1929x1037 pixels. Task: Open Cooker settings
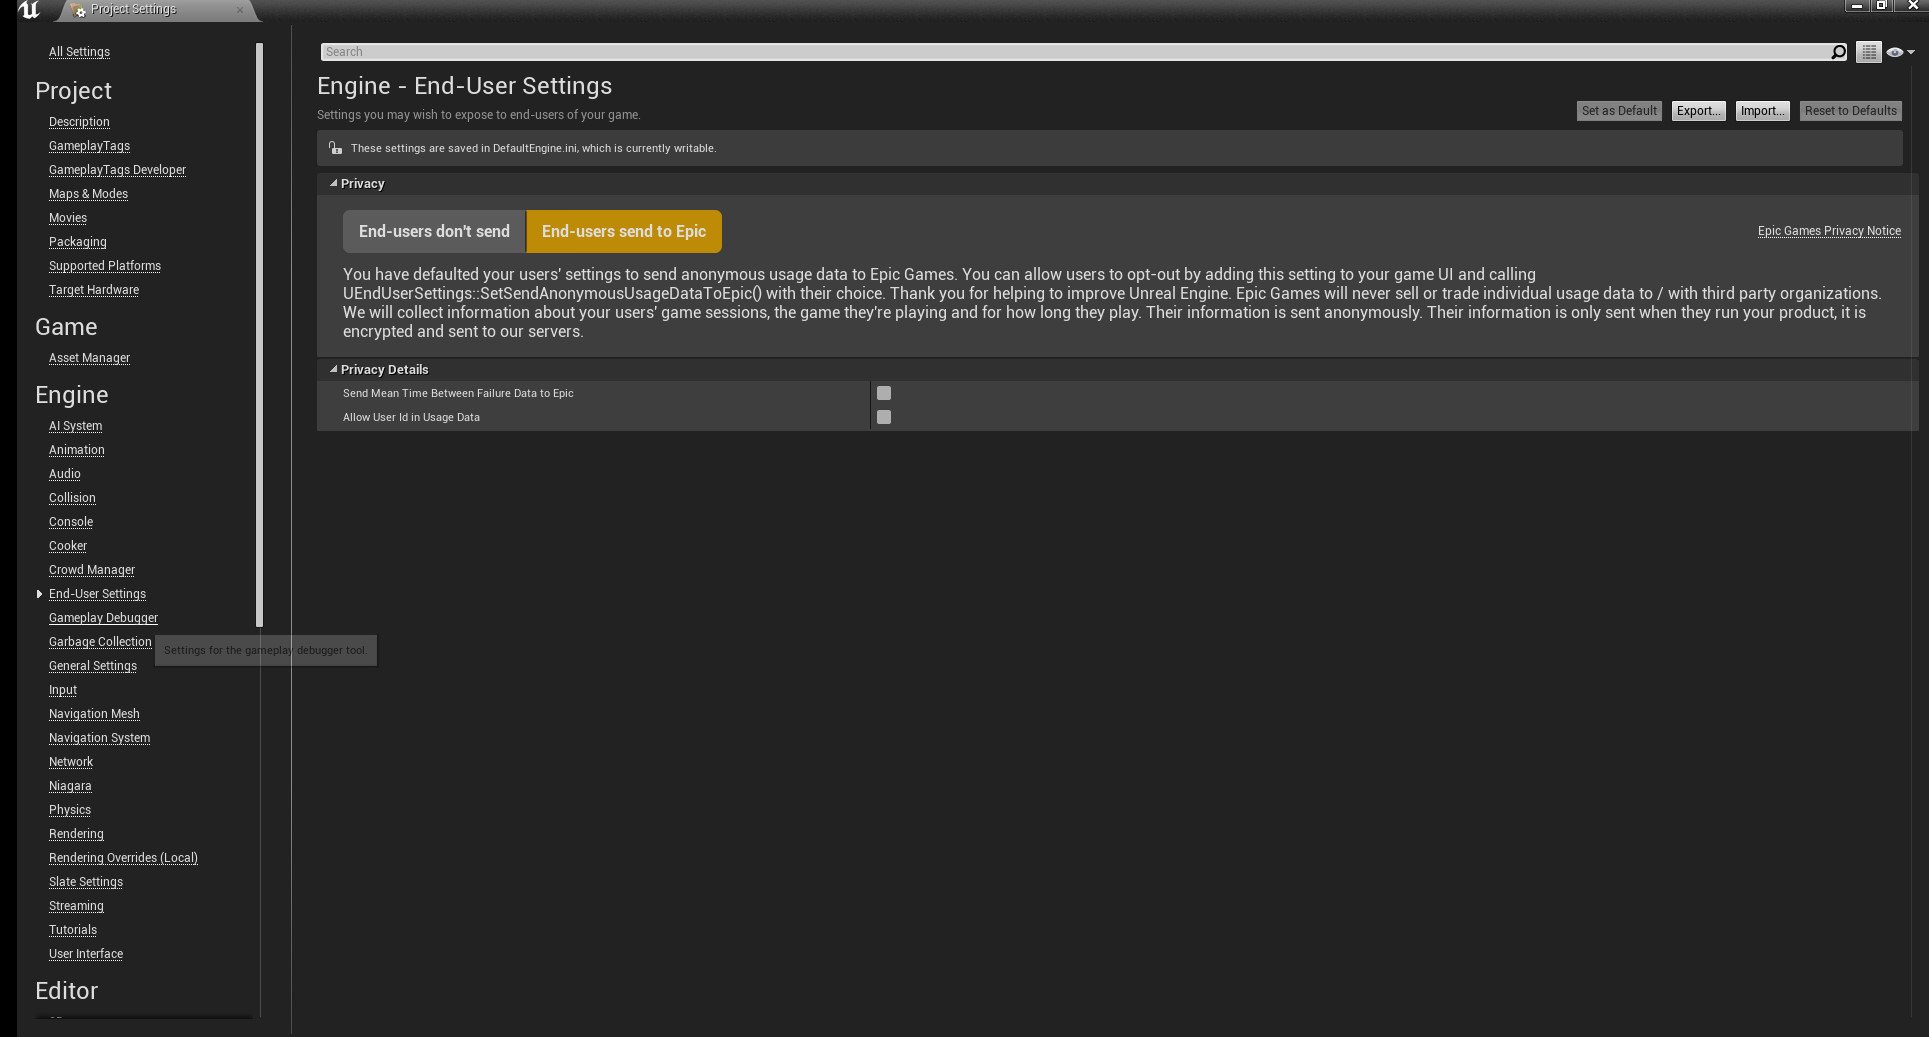(x=68, y=546)
